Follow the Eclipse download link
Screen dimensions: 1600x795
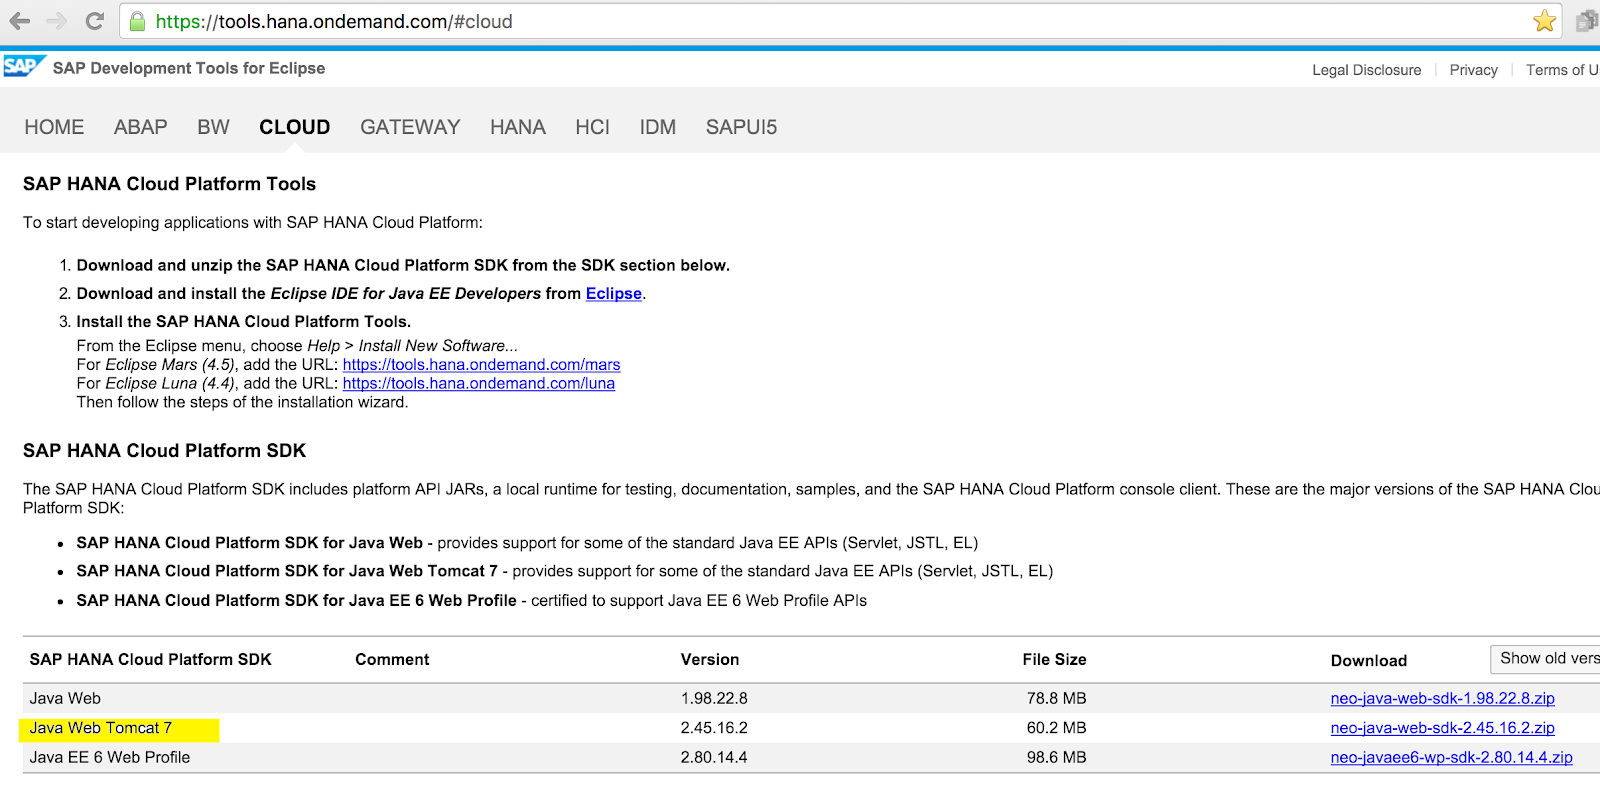click(x=614, y=293)
